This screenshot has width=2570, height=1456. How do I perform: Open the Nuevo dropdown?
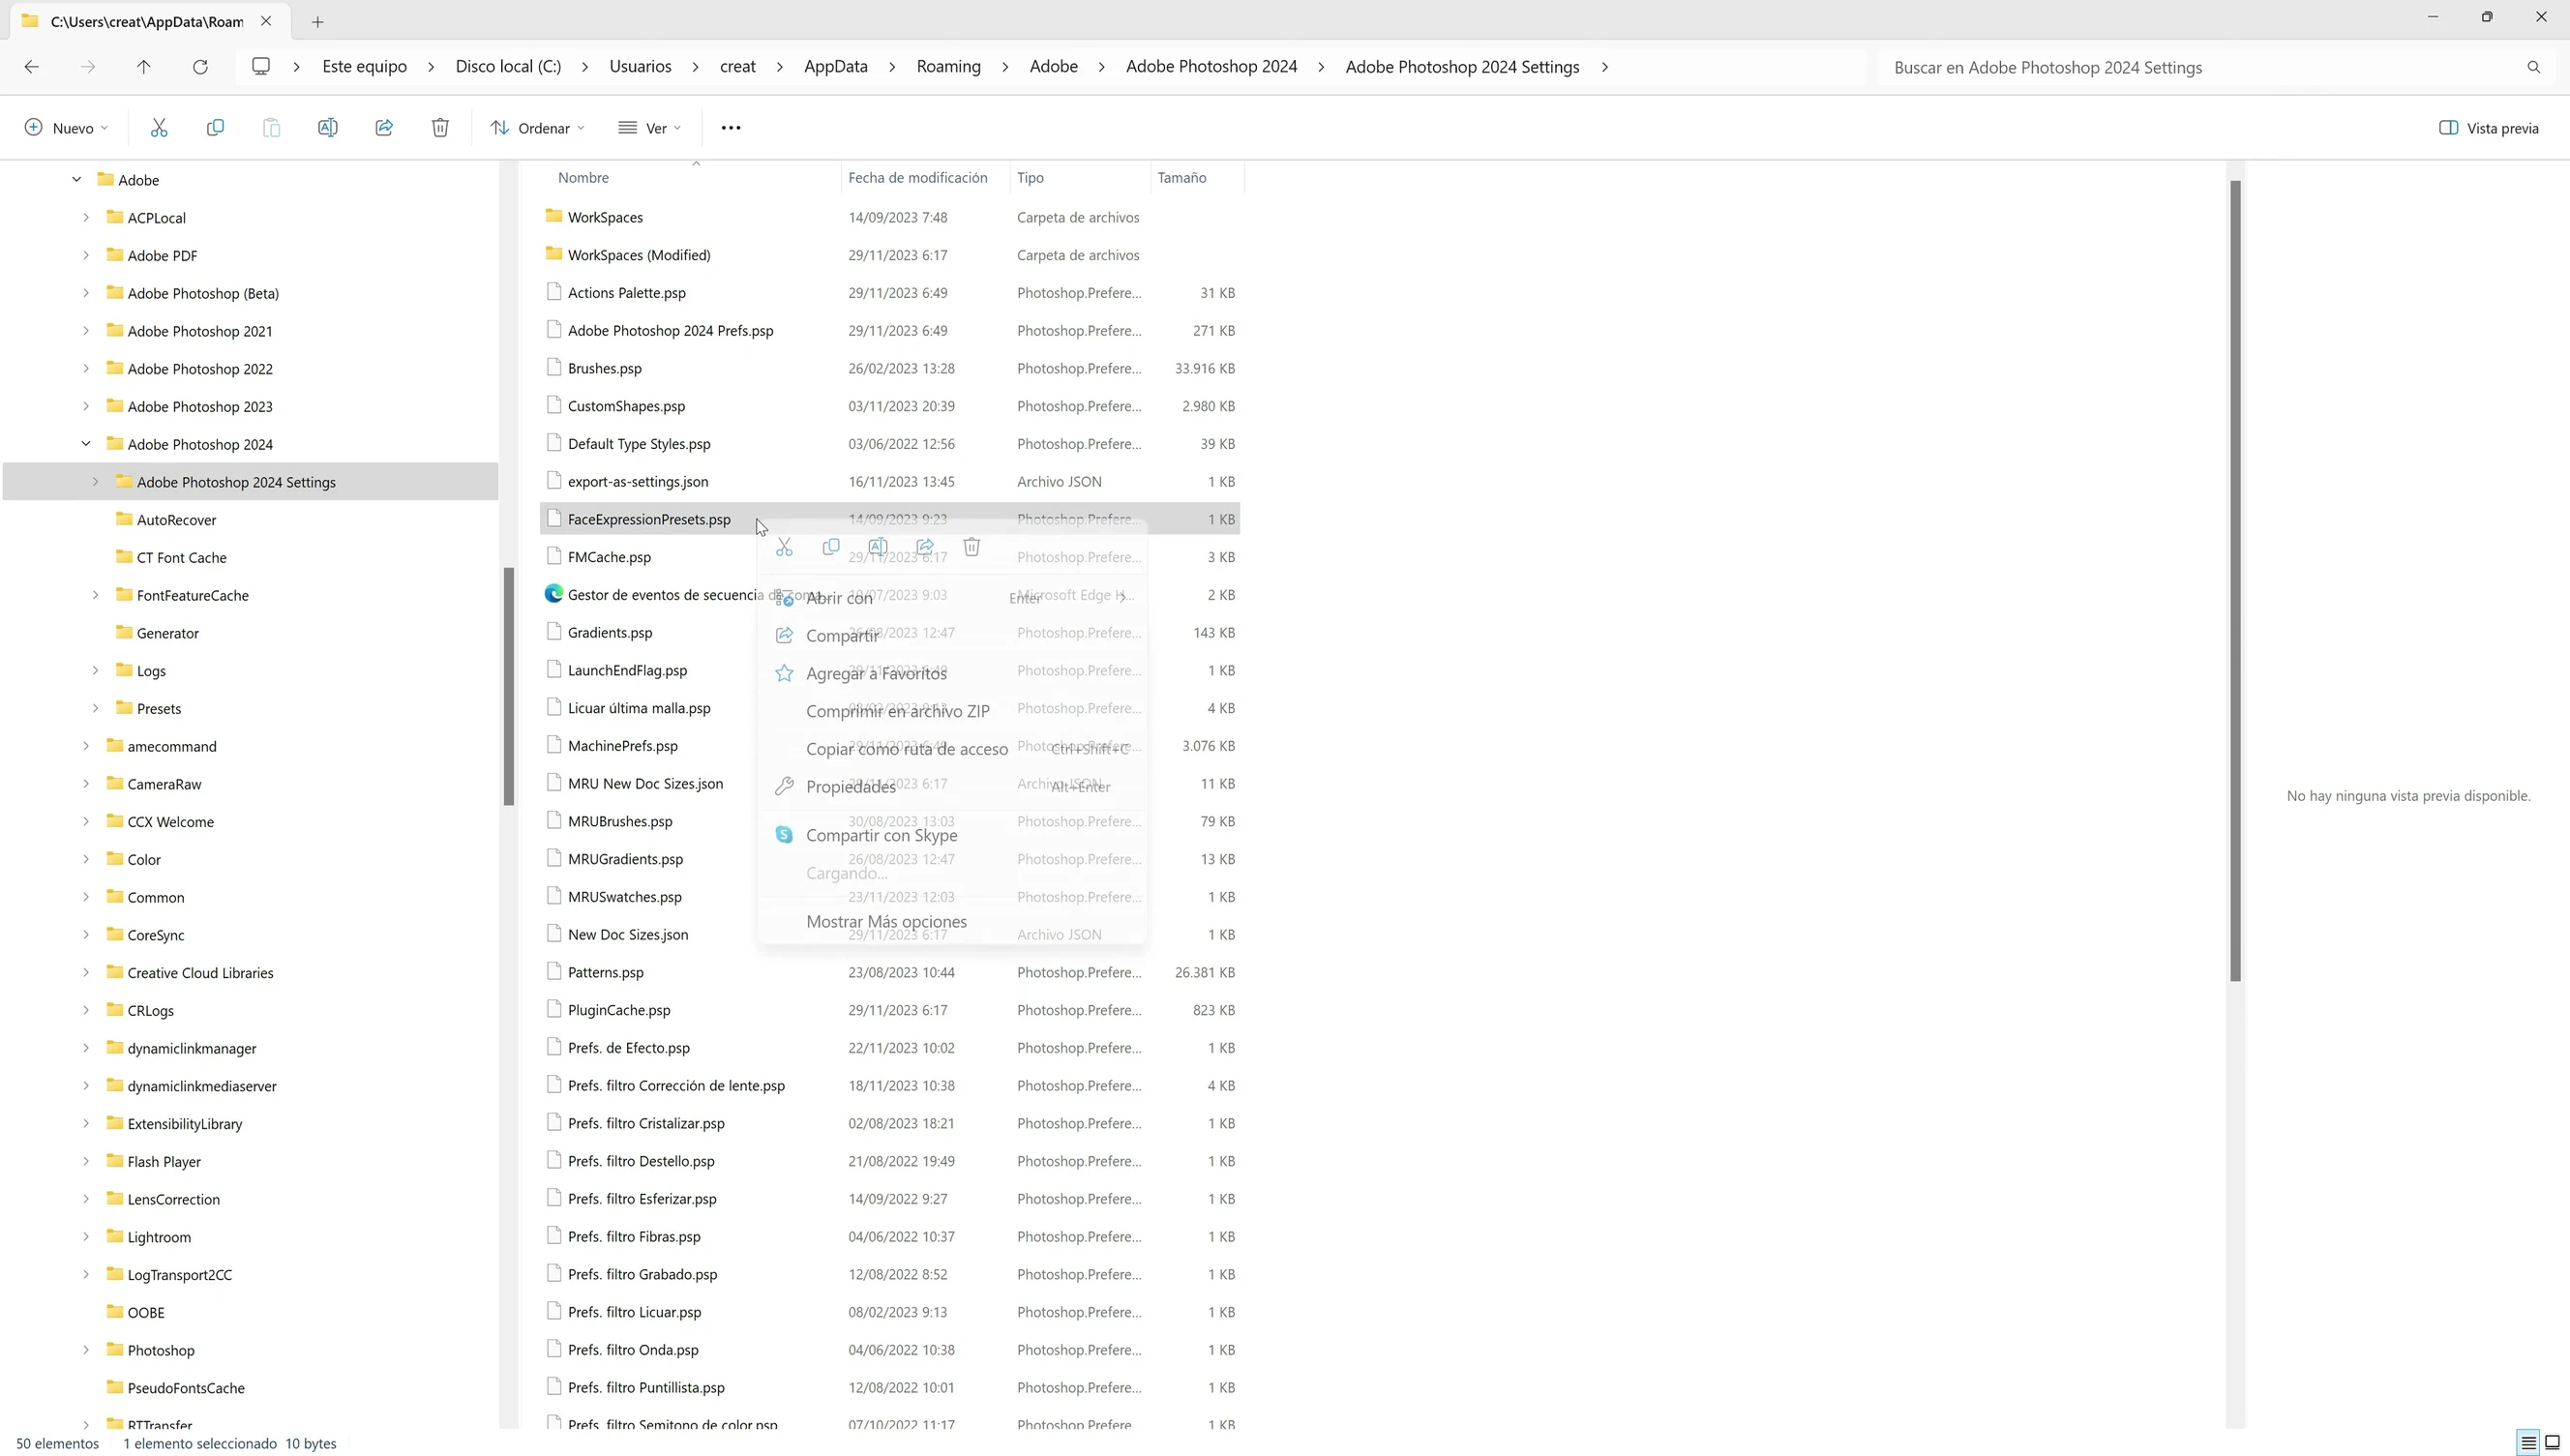click(x=66, y=128)
